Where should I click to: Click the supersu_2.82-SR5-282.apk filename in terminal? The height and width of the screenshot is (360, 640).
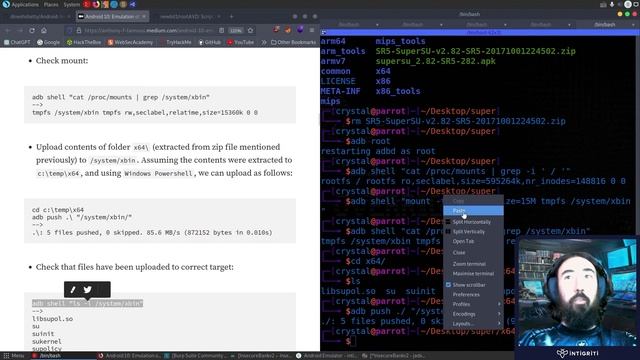(436, 61)
